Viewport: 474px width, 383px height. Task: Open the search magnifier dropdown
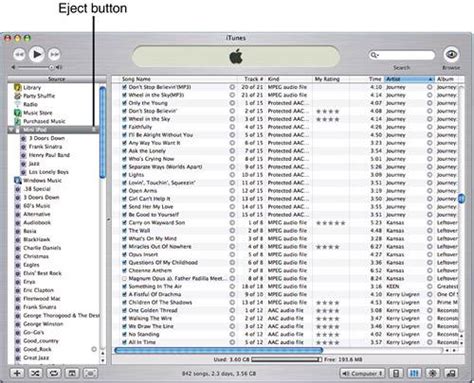tap(375, 55)
